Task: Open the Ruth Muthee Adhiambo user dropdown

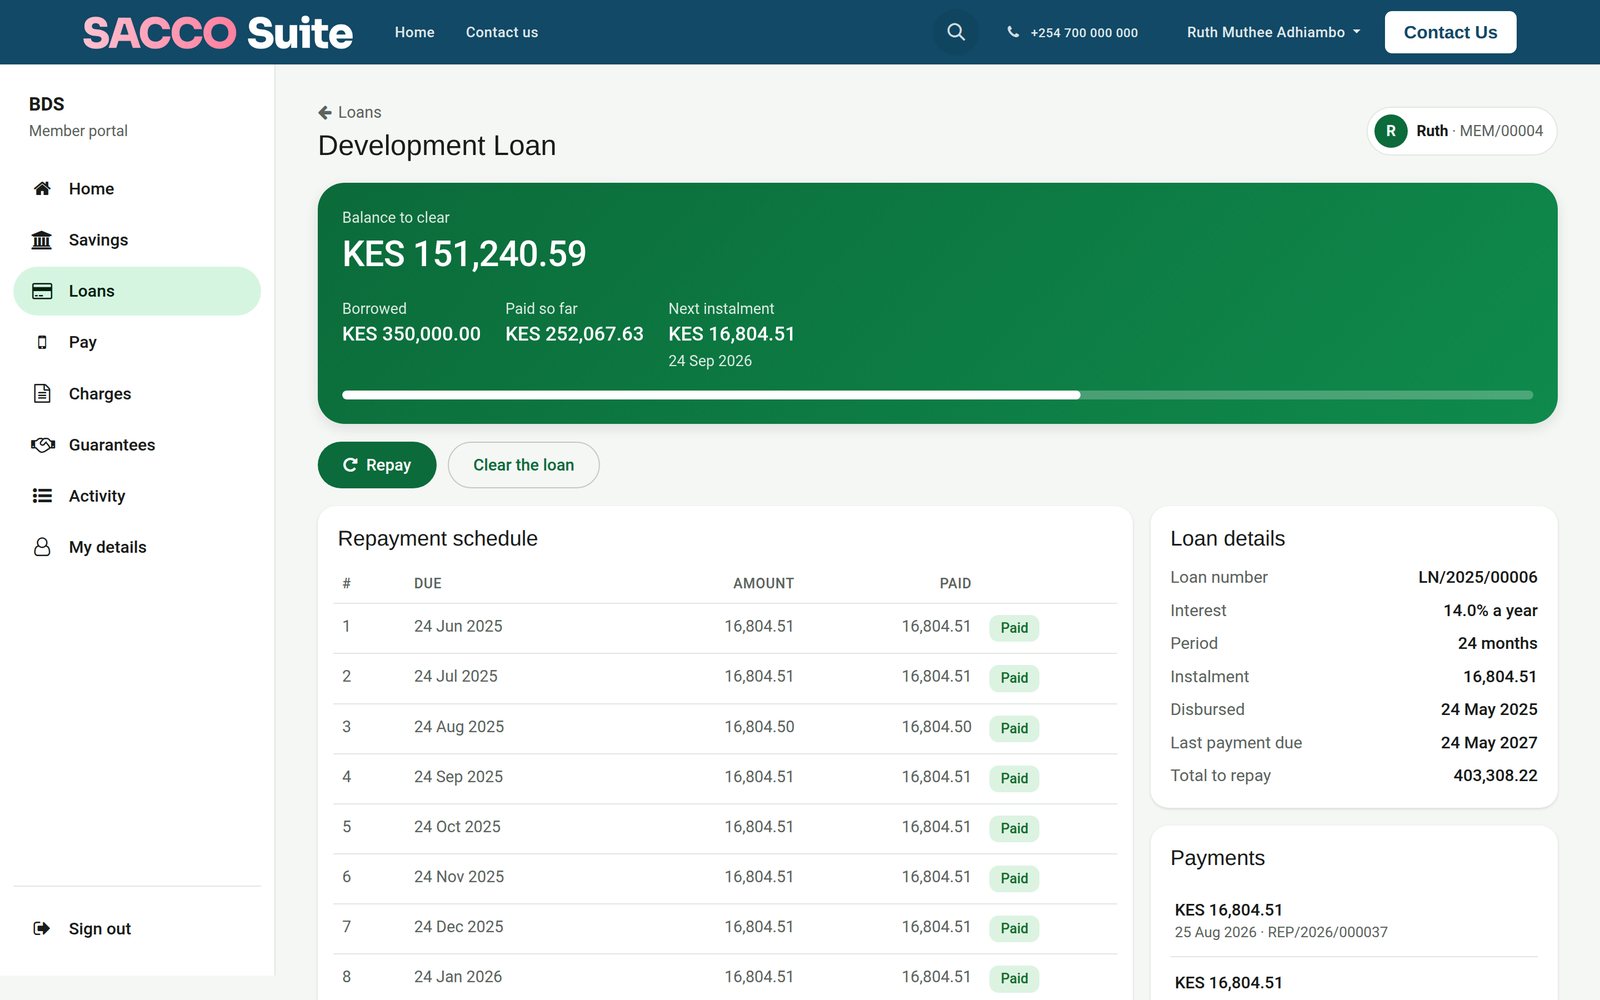Action: pos(1274,32)
